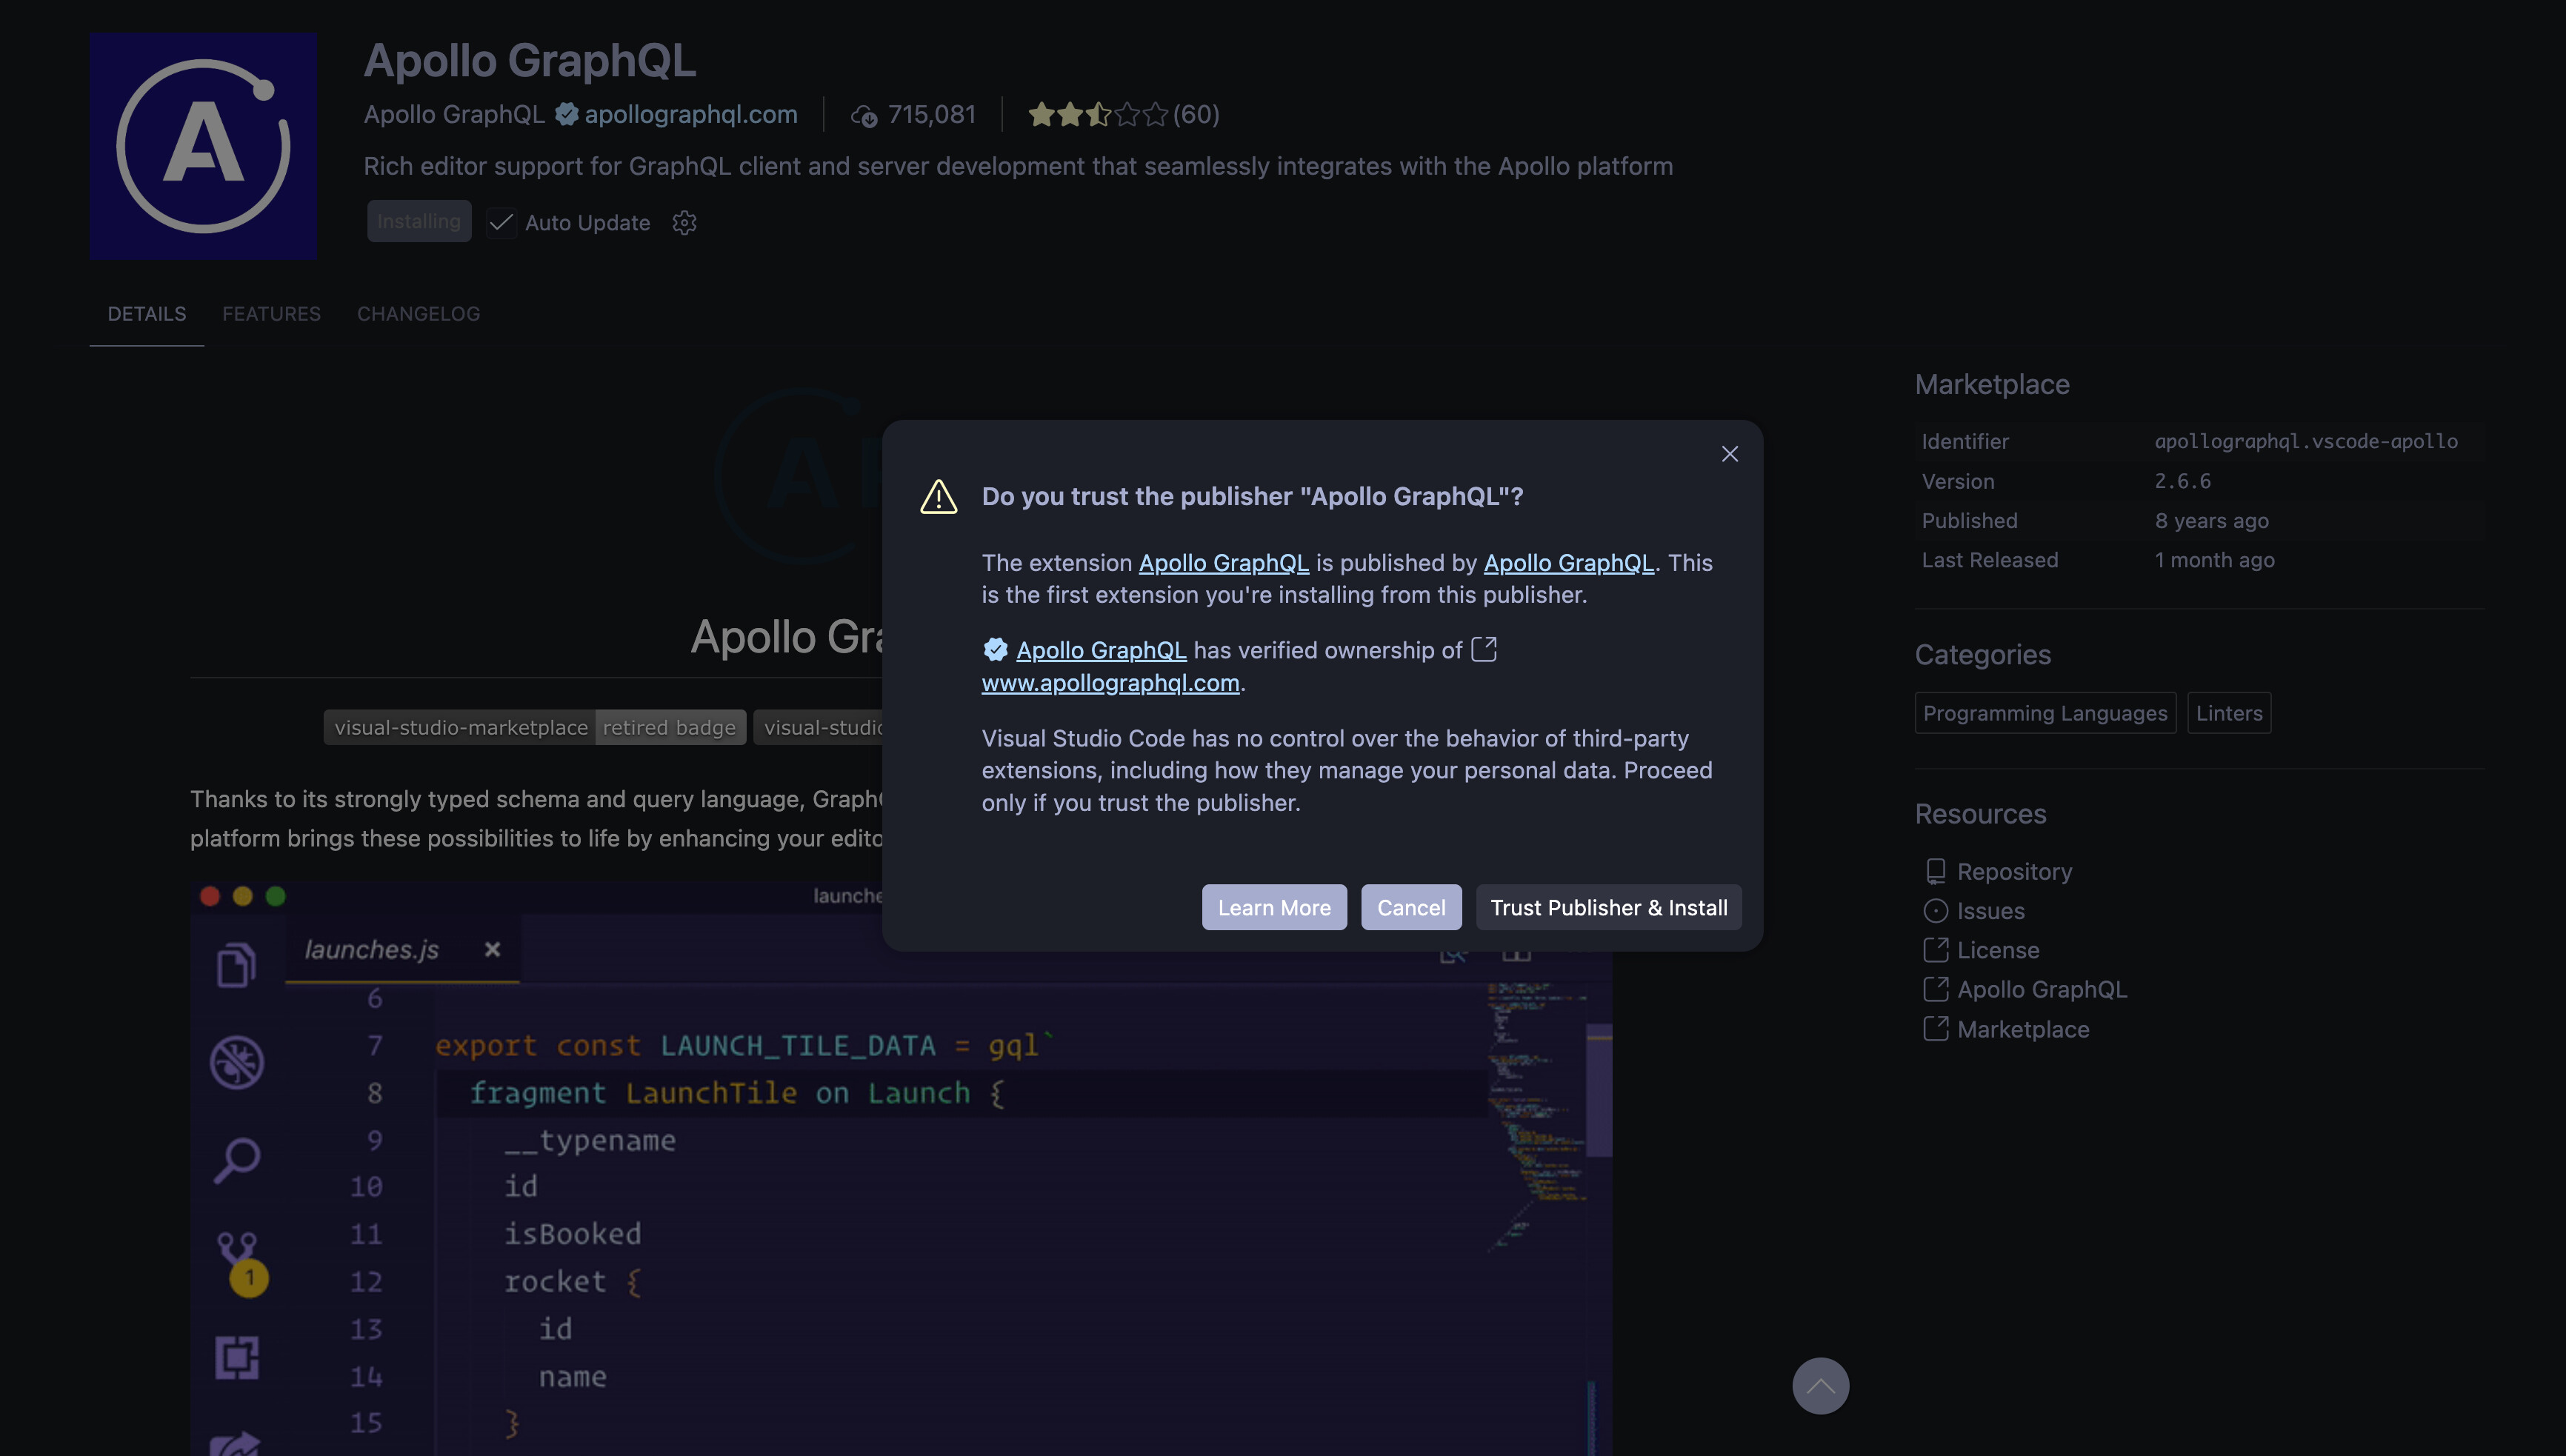Open the Marketplace resource link
This screenshot has height=1456, width=2566.
coord(2023,1029)
